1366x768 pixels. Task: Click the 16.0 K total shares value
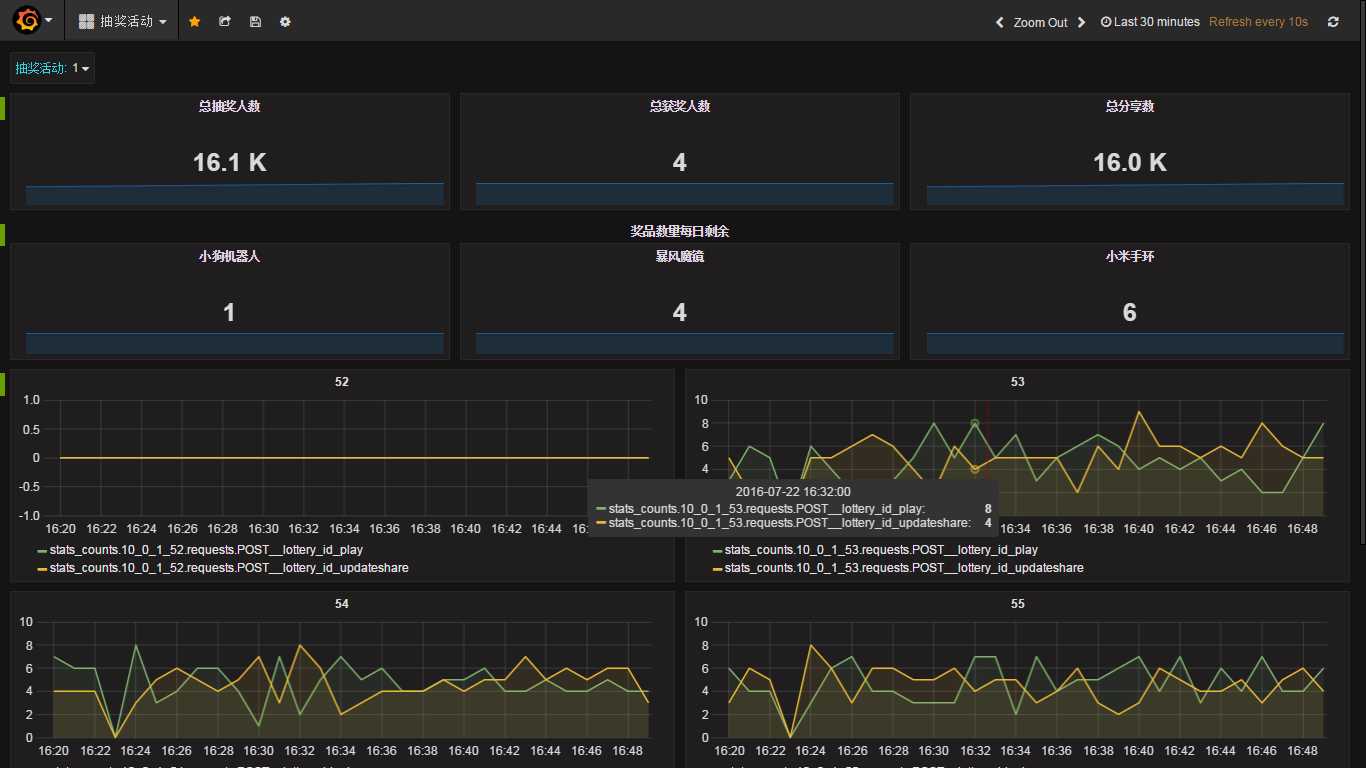[1130, 163]
